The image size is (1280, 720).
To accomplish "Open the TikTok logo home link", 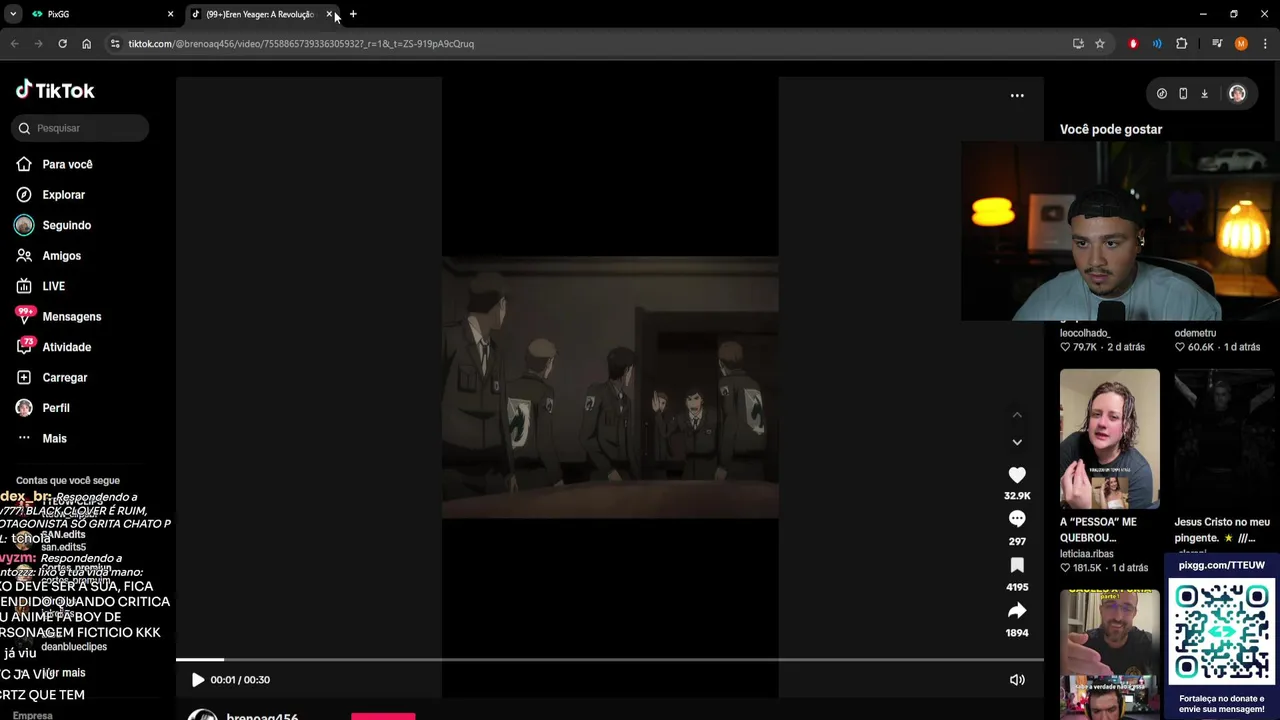I will 55,90.
